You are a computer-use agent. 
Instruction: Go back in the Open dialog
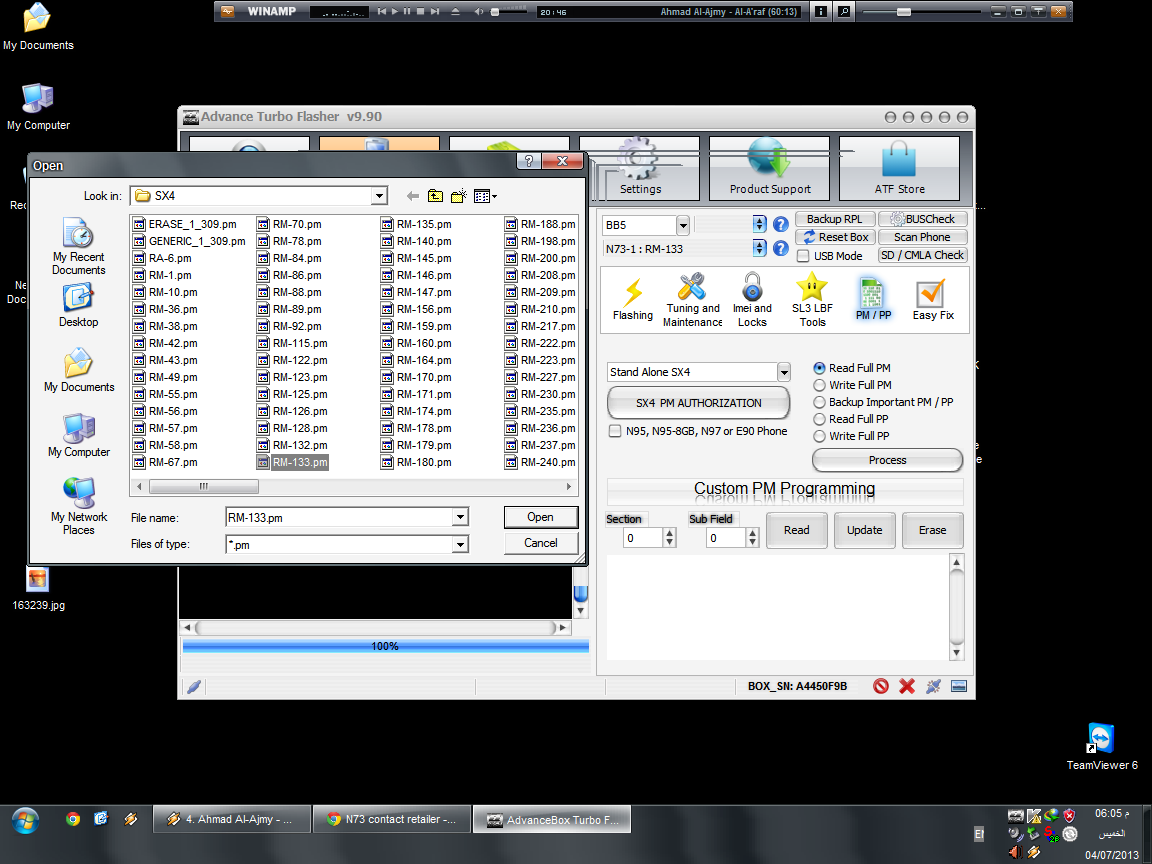(413, 196)
